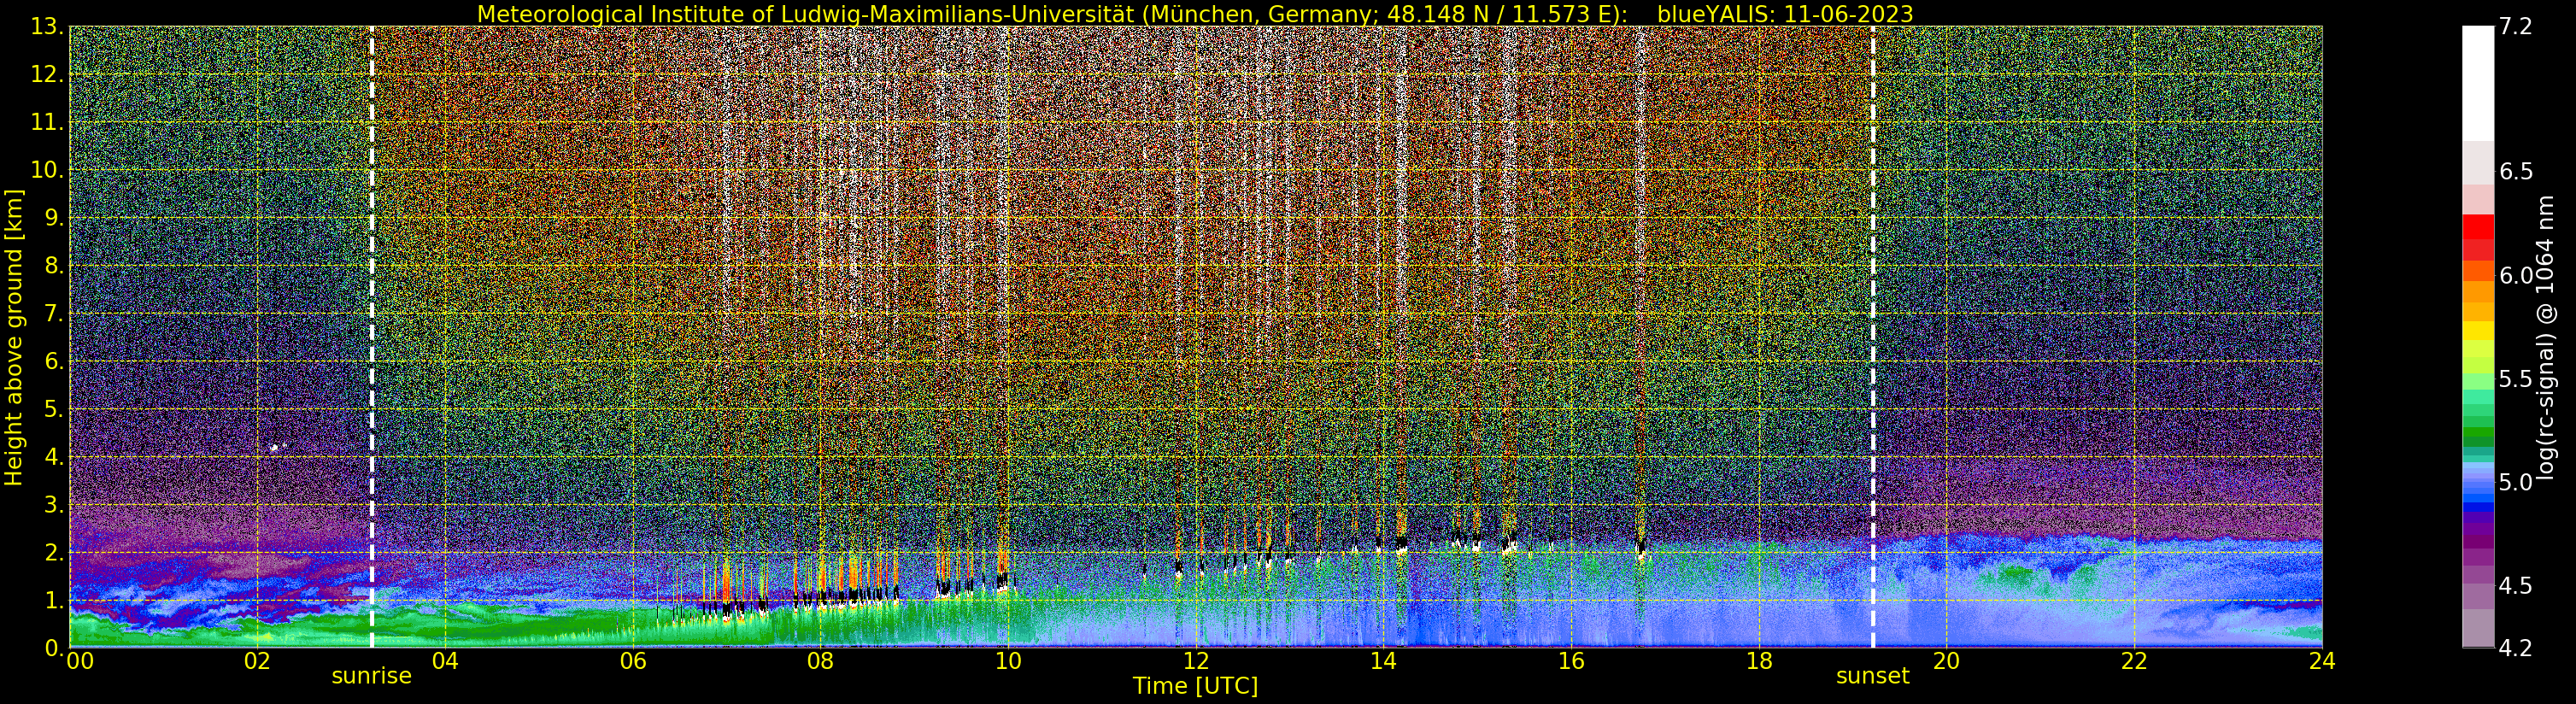2576x704 pixels.
Task: Click height axis tick 10.
Action: (46, 171)
